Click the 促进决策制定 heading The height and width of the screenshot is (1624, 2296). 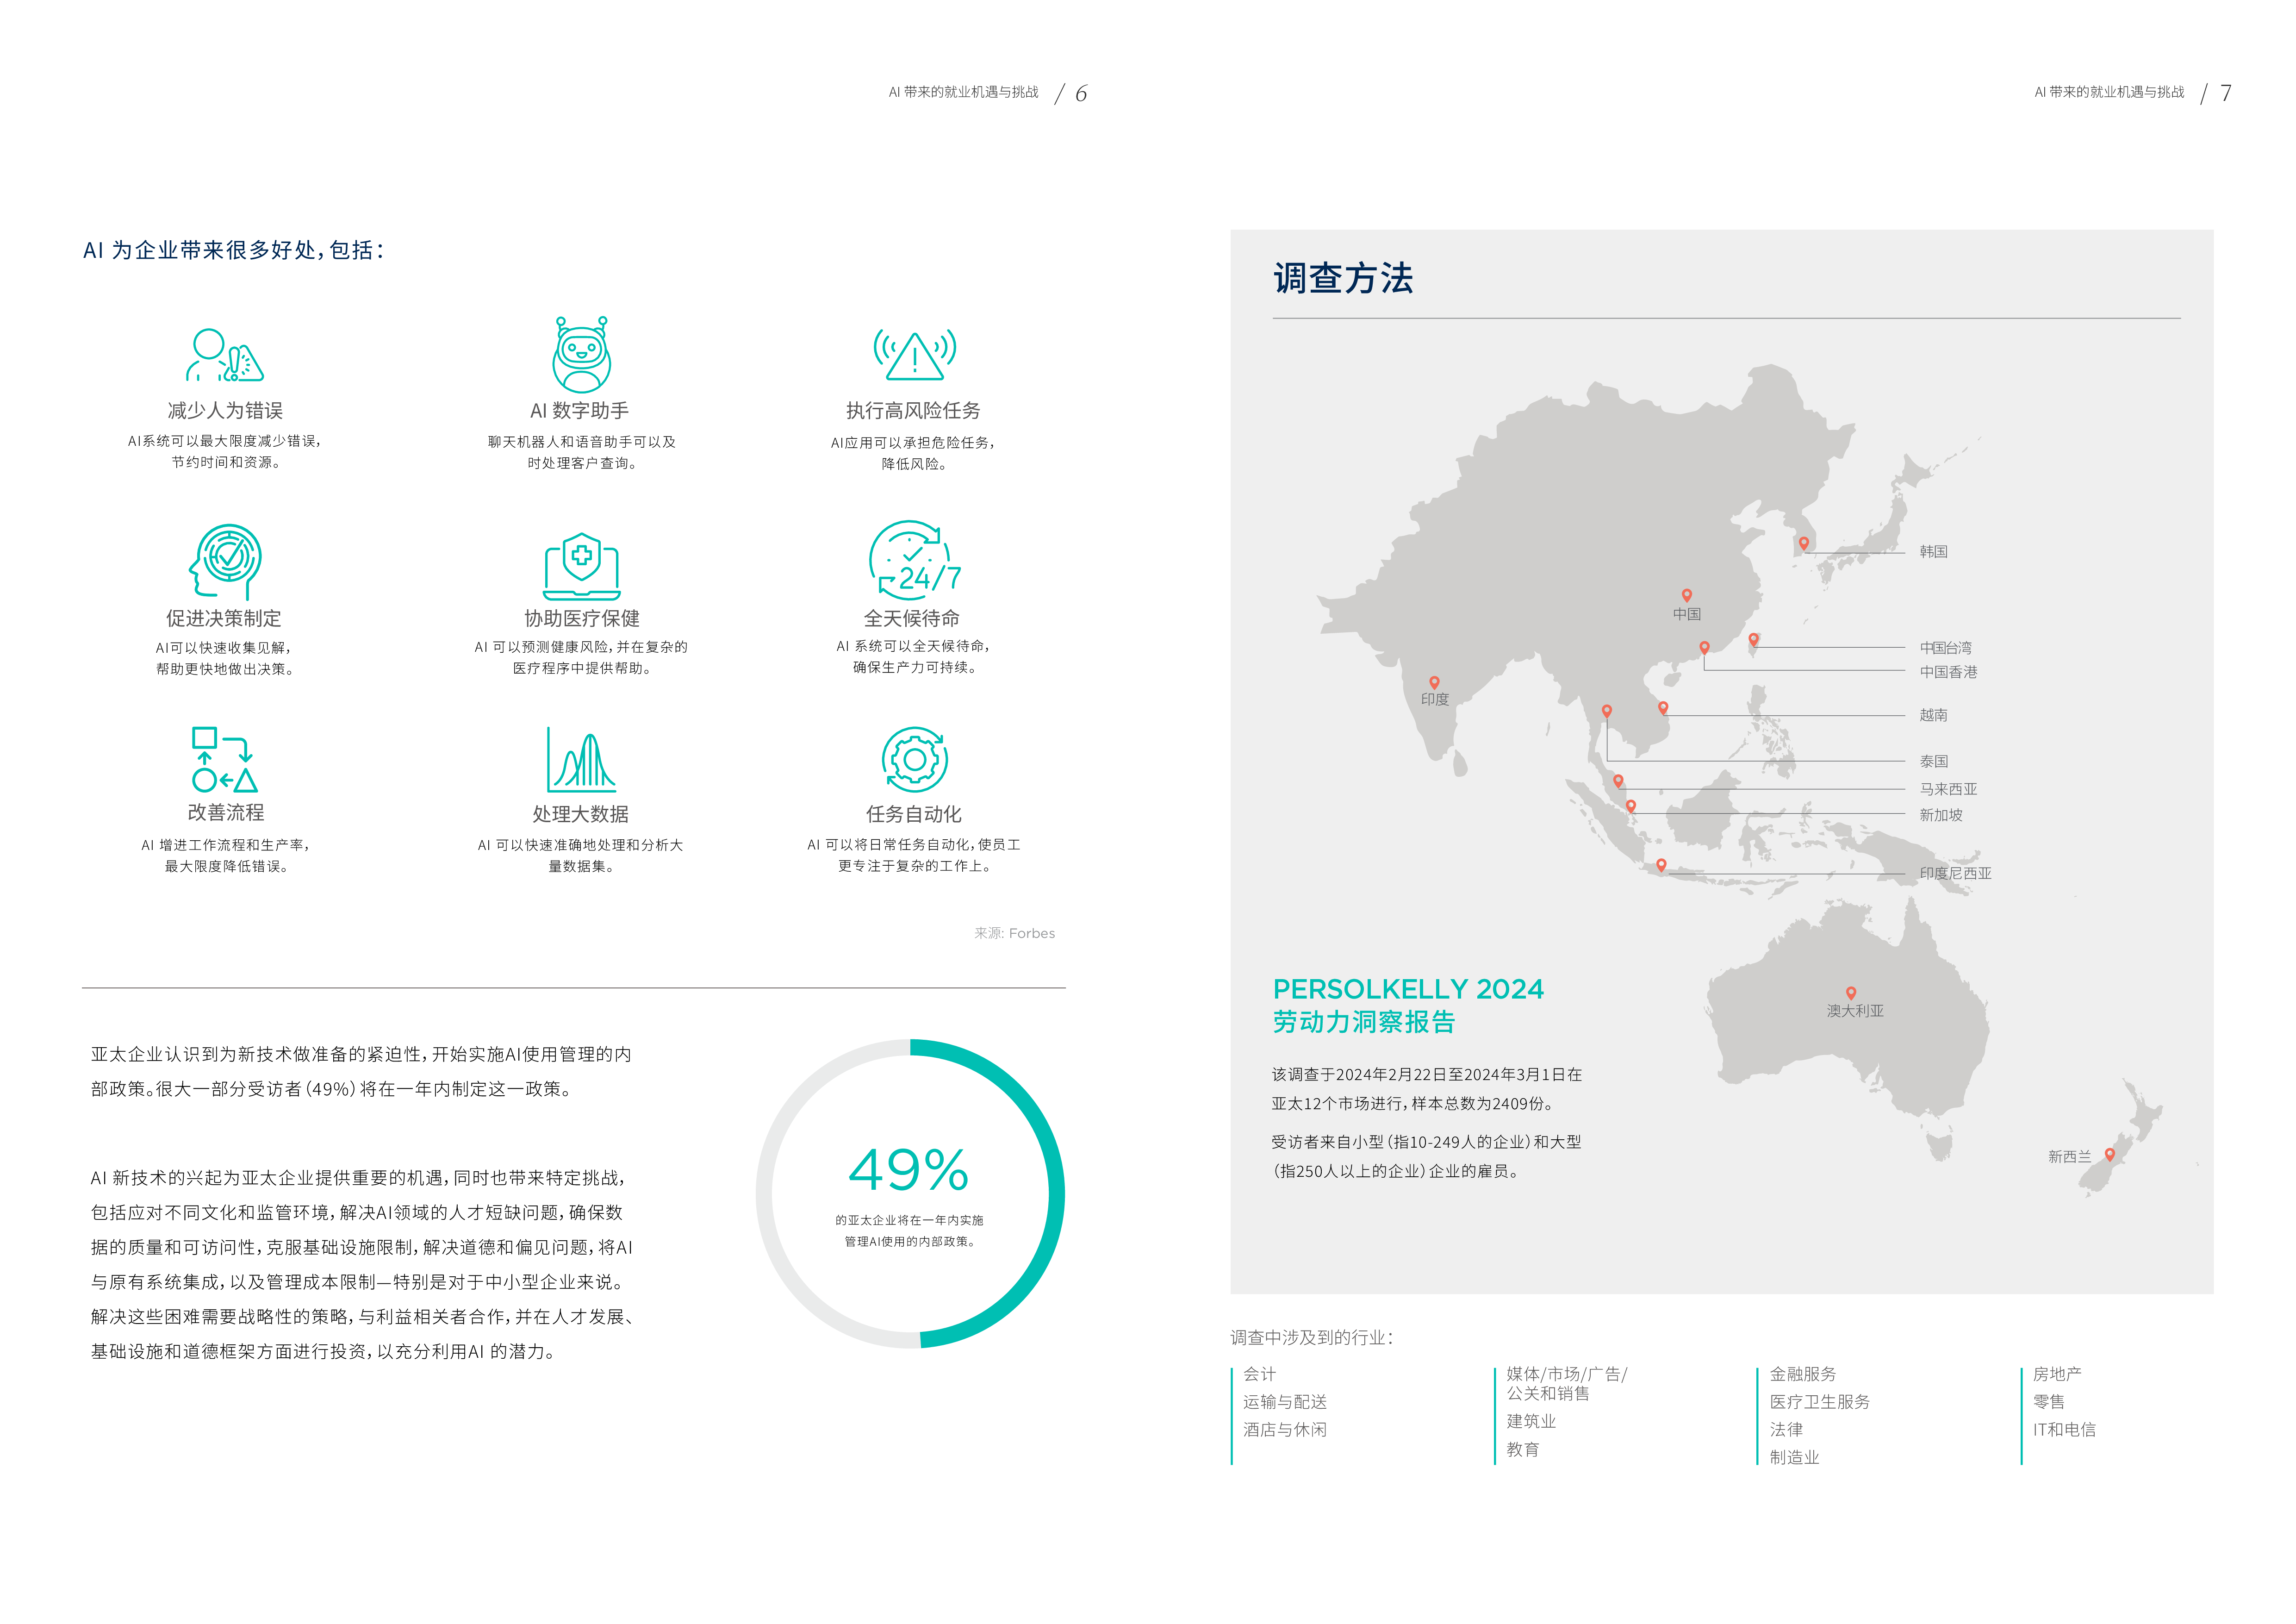(224, 618)
